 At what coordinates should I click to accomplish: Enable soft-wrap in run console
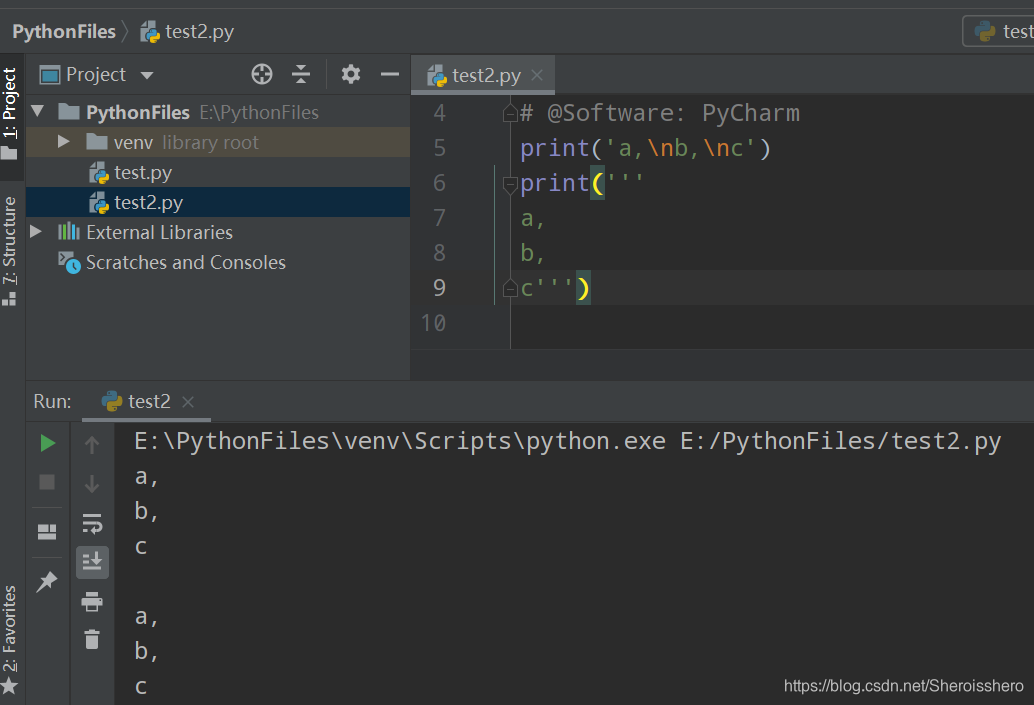92,523
